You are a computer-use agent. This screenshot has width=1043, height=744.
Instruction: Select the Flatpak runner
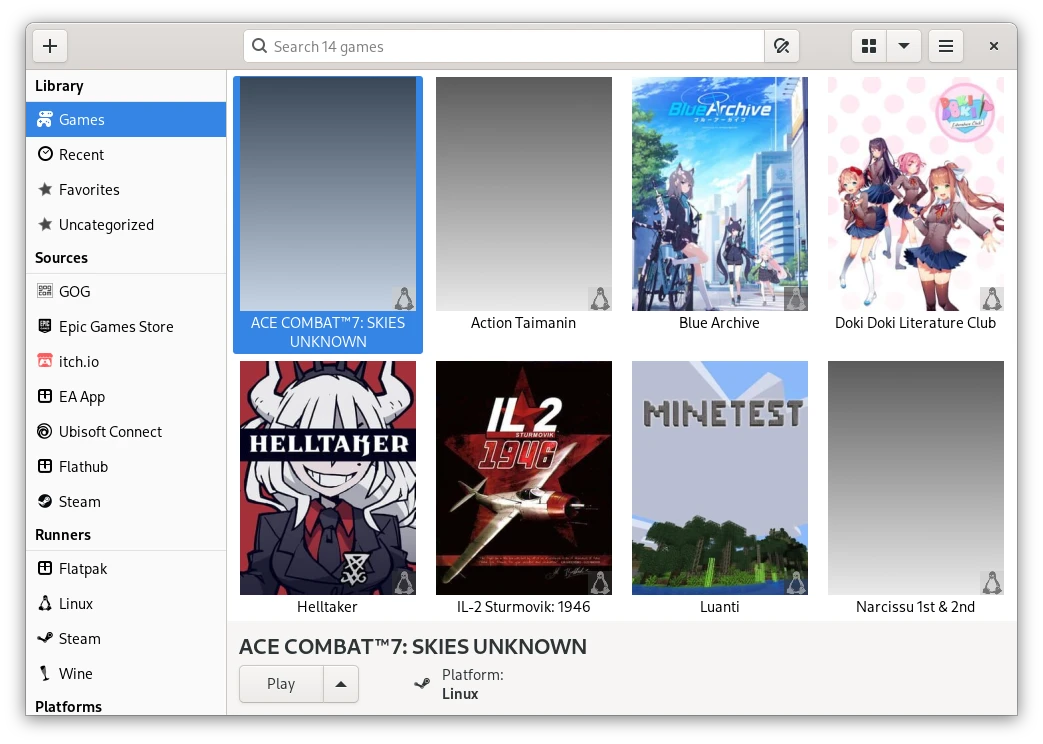tap(82, 569)
